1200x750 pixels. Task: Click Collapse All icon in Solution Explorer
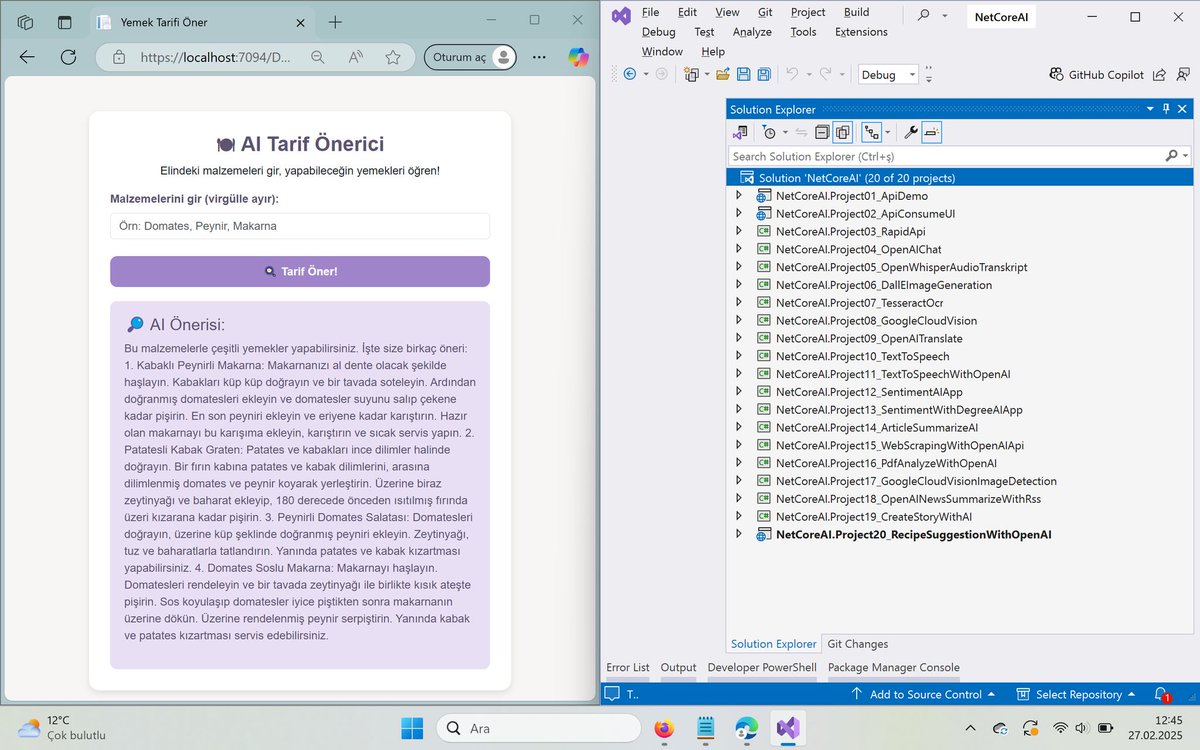(822, 132)
